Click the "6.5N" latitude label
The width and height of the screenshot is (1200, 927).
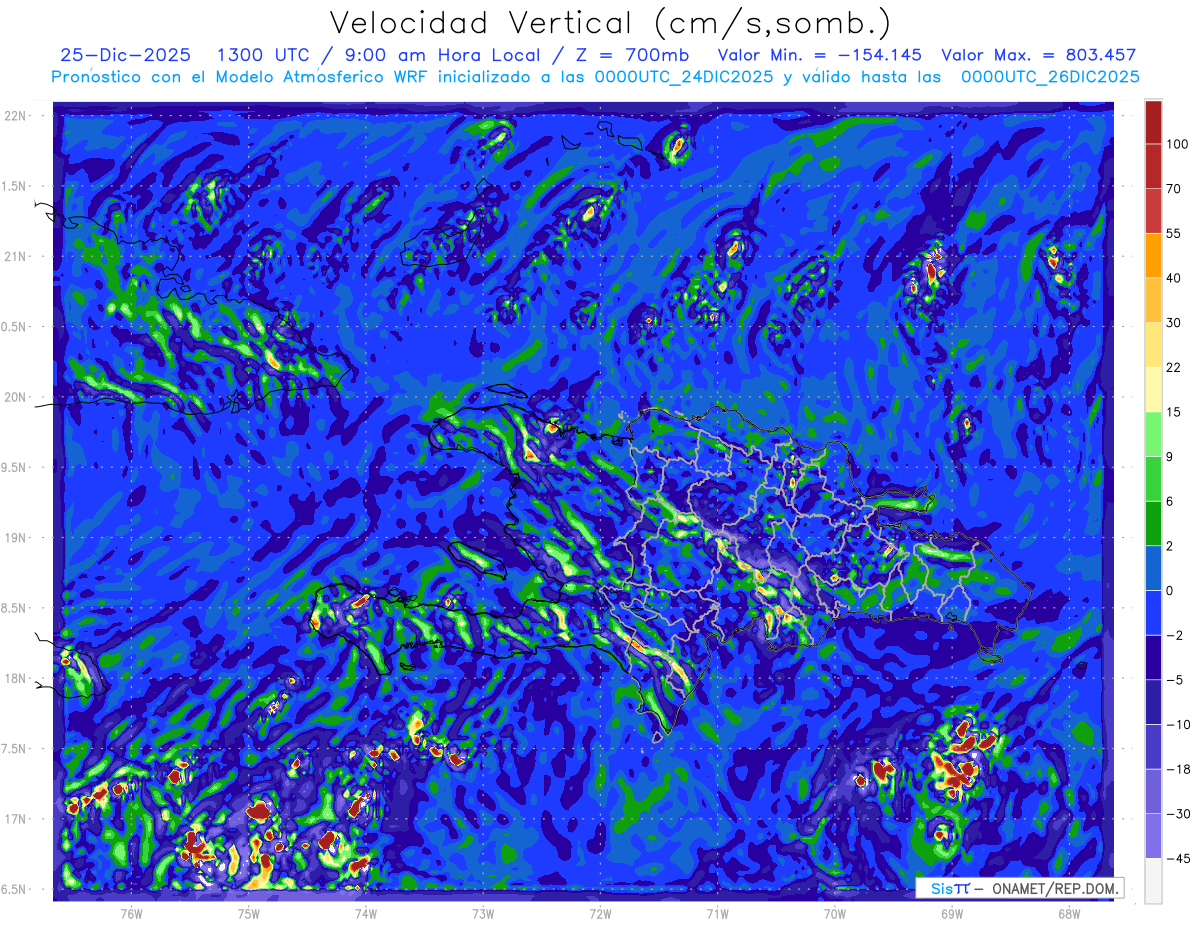pyautogui.click(x=15, y=890)
